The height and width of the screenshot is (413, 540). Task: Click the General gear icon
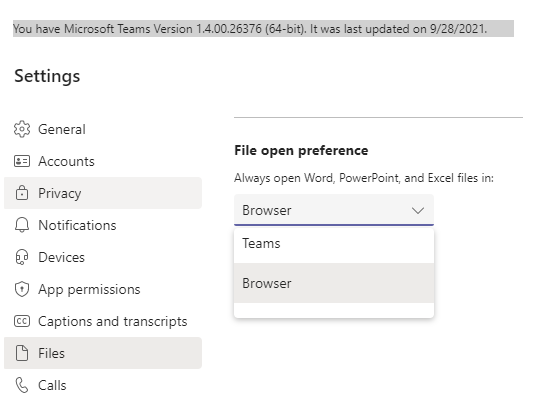[x=22, y=129]
